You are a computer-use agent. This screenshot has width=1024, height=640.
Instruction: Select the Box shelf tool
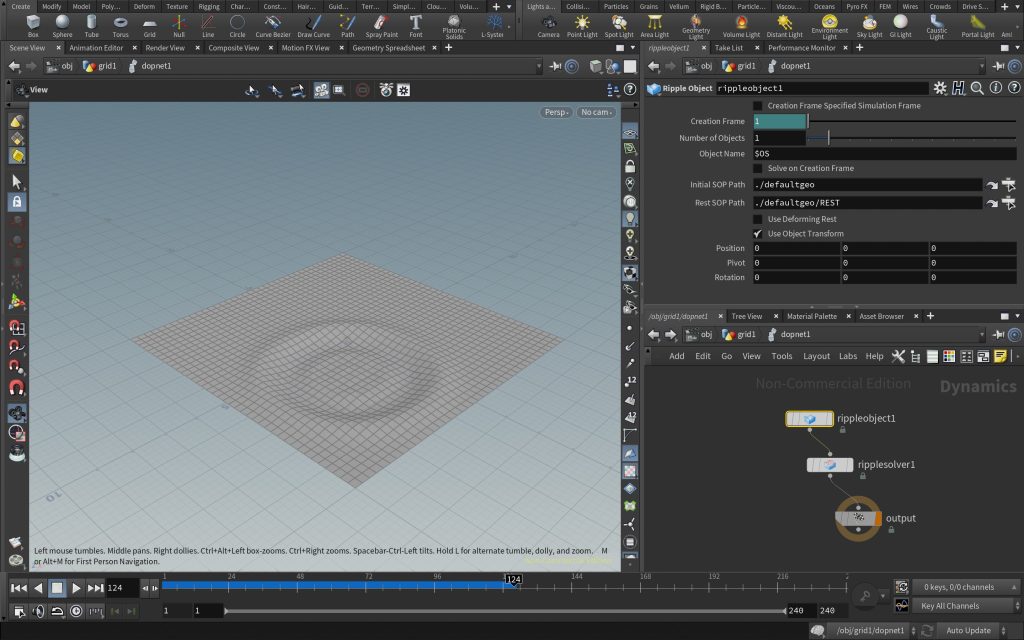[33, 26]
